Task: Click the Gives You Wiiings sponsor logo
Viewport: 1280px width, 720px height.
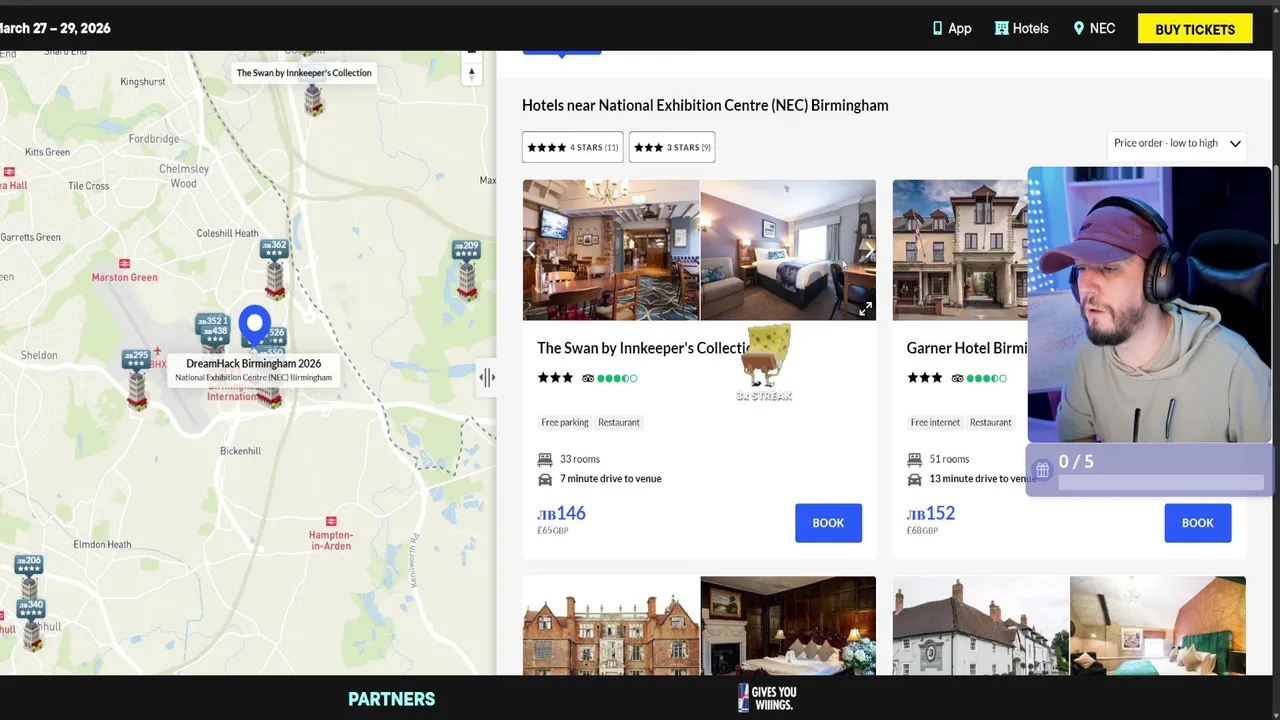Action: coord(767,698)
